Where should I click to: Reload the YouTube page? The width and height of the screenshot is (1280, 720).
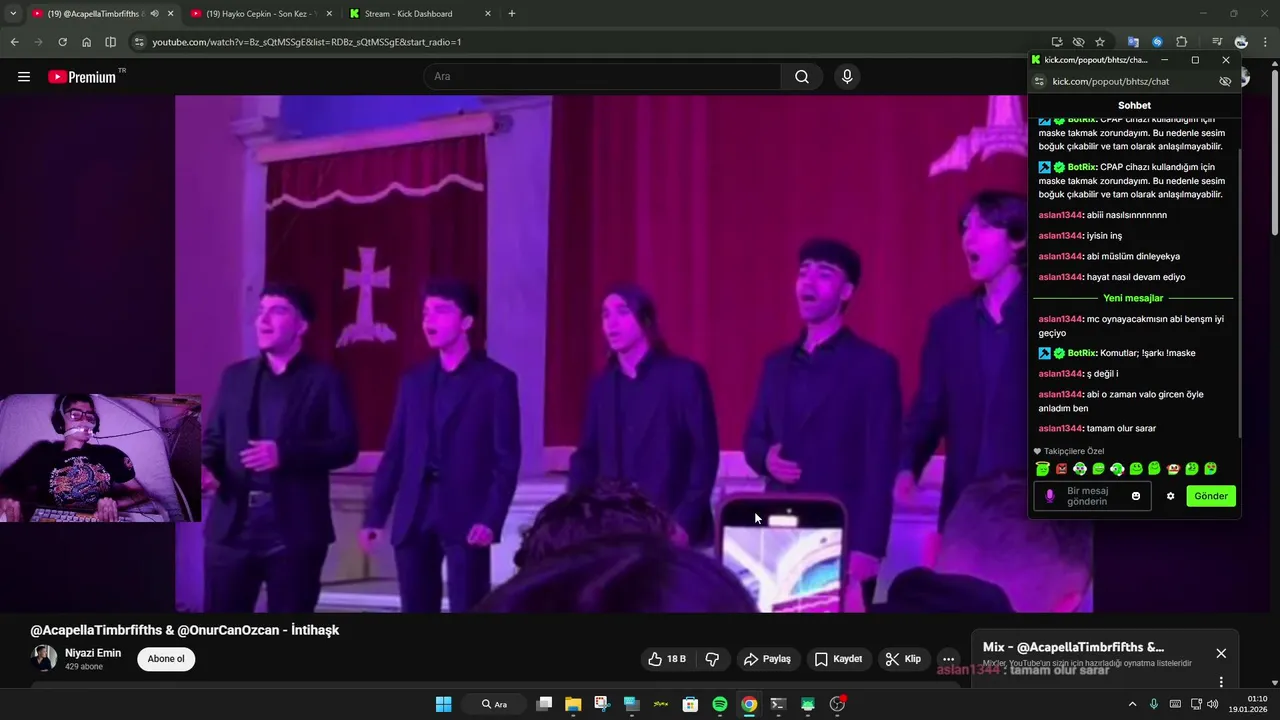point(62,42)
